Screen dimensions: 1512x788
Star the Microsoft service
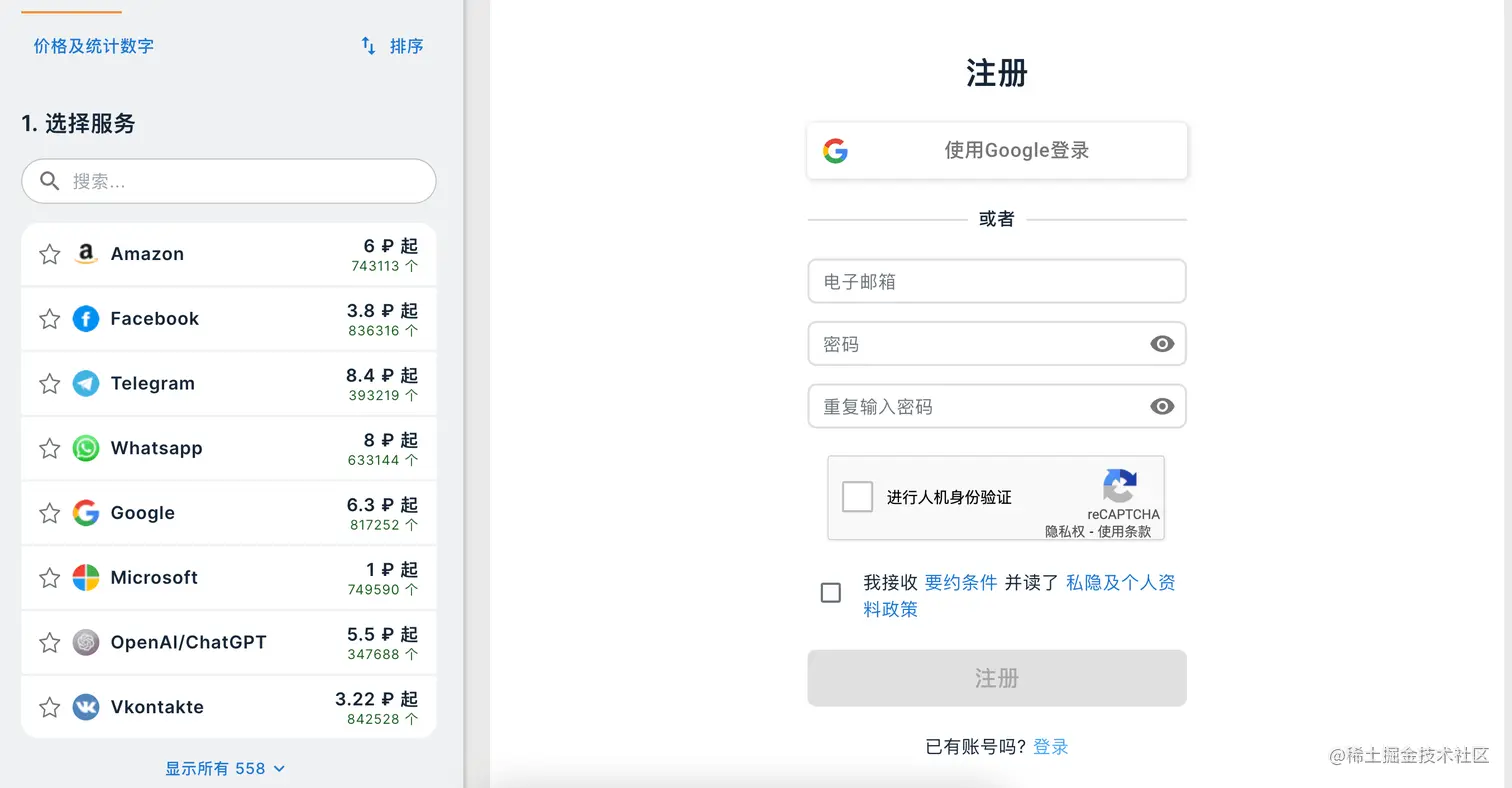click(x=49, y=578)
